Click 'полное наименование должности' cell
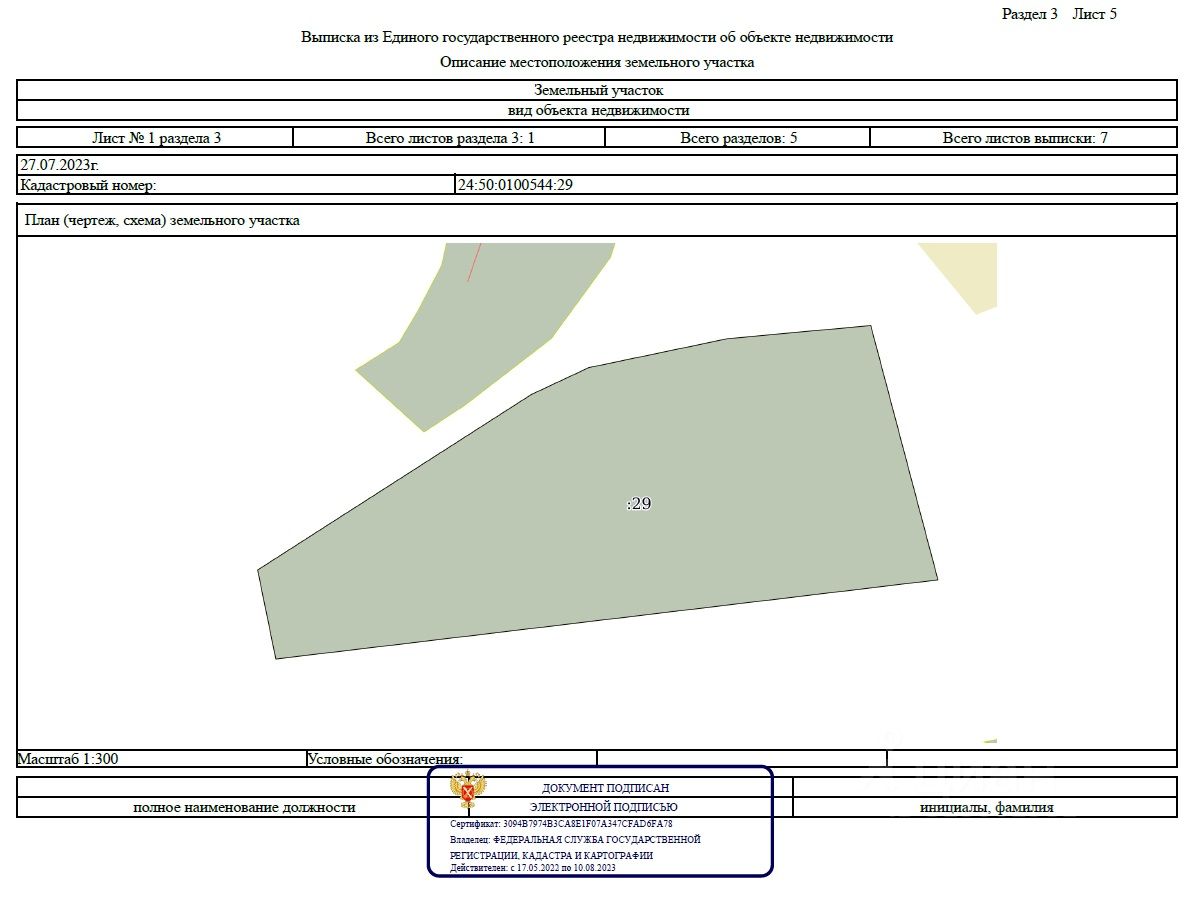The image size is (1200, 900). pos(244,807)
